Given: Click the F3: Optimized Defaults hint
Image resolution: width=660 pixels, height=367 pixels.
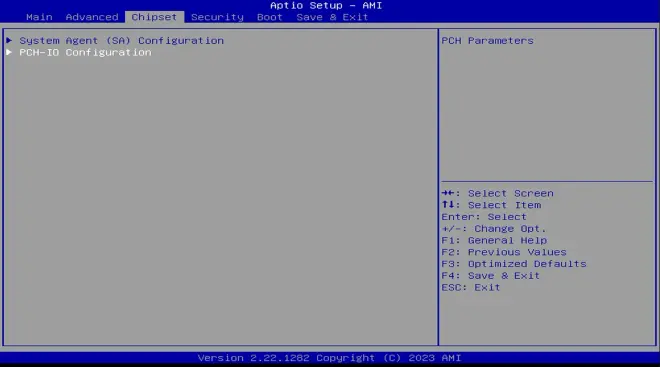Looking at the screenshot, I should [514, 264].
